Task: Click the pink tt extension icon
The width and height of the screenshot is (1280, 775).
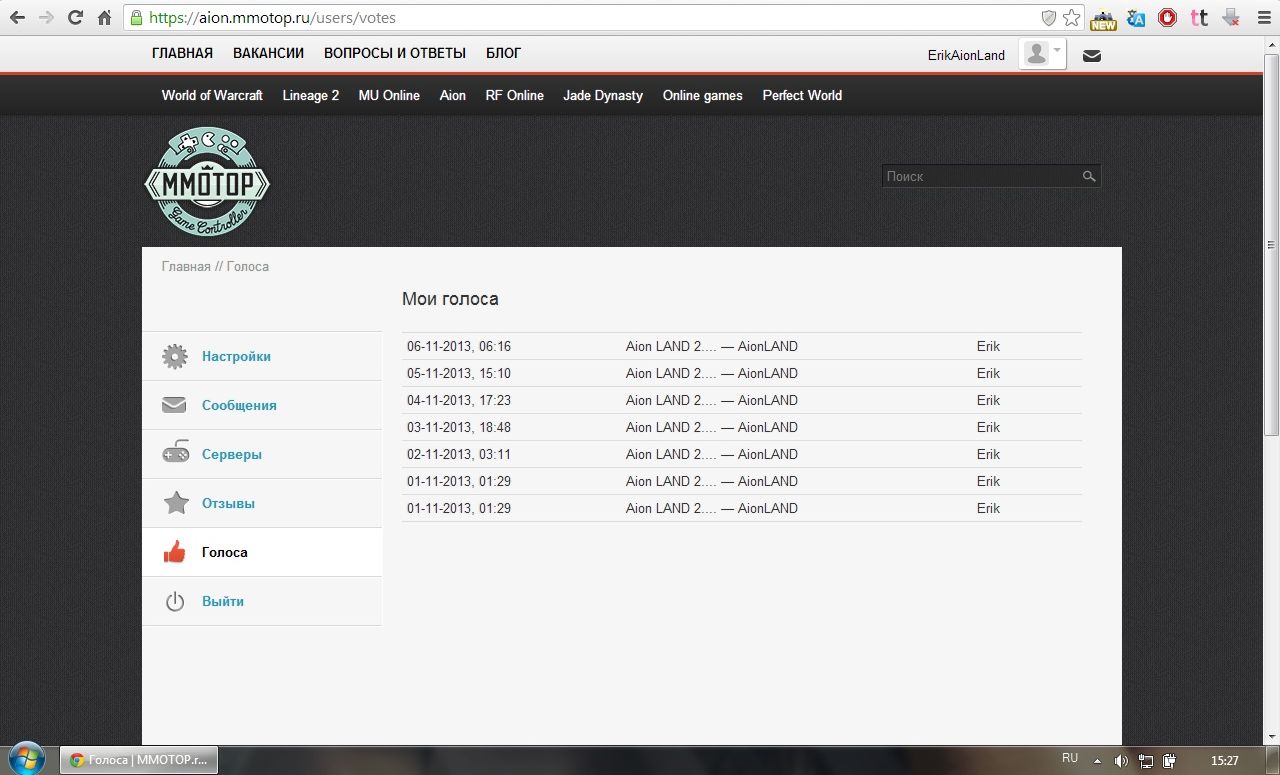Action: [1199, 18]
